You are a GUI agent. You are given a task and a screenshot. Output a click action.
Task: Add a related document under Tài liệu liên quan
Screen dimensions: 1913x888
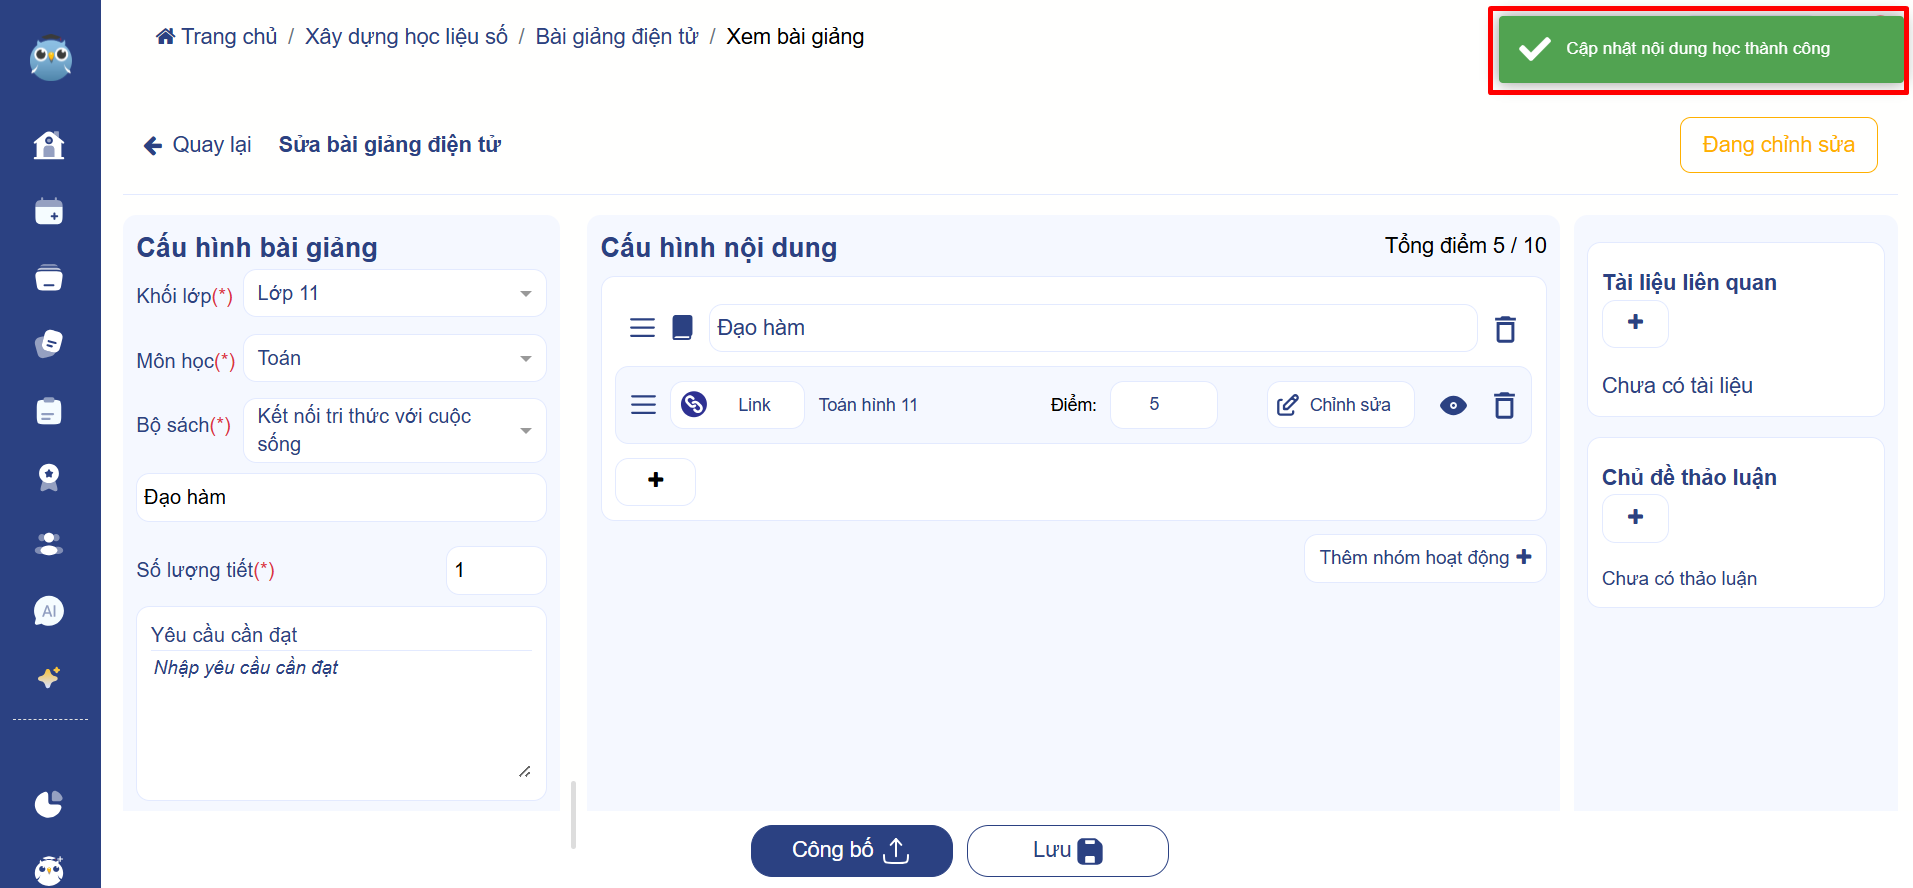[x=1635, y=323]
